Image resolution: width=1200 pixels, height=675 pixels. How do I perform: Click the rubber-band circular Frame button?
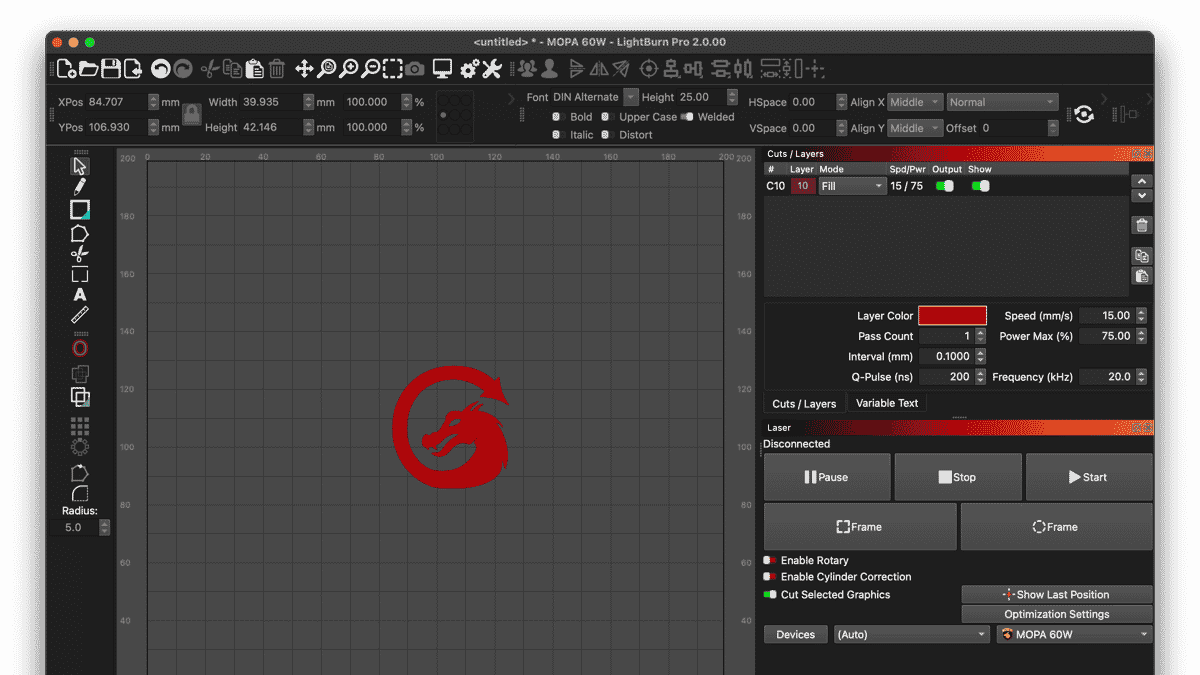pyautogui.click(x=1057, y=527)
